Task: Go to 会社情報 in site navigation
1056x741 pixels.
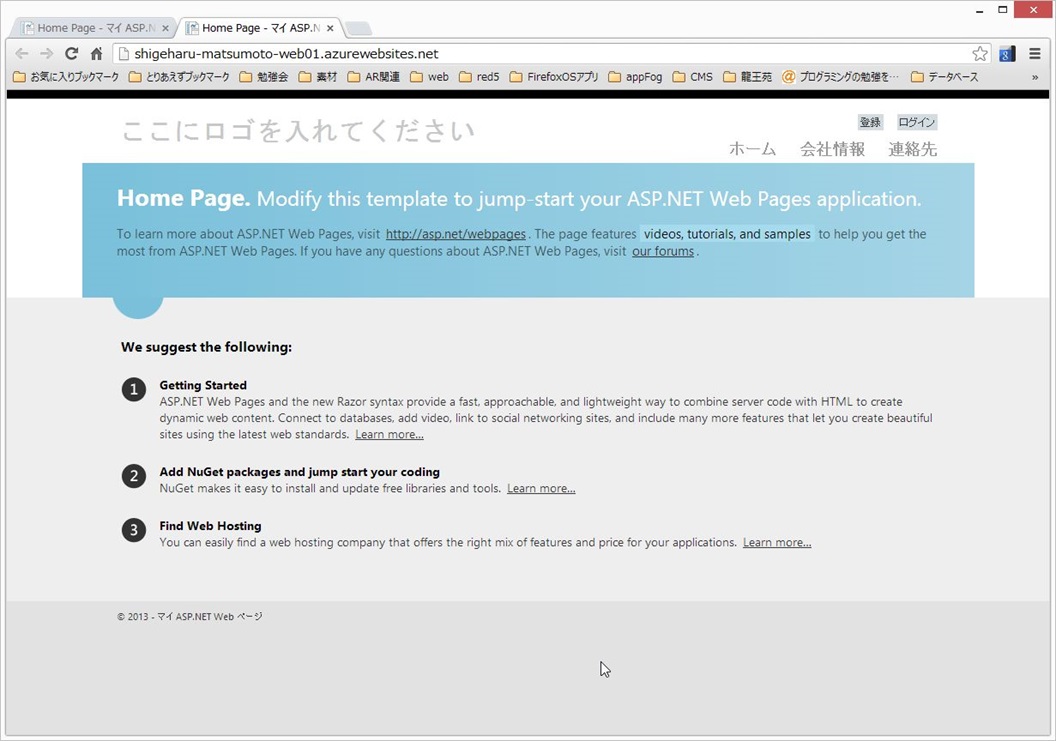Action: click(x=832, y=149)
